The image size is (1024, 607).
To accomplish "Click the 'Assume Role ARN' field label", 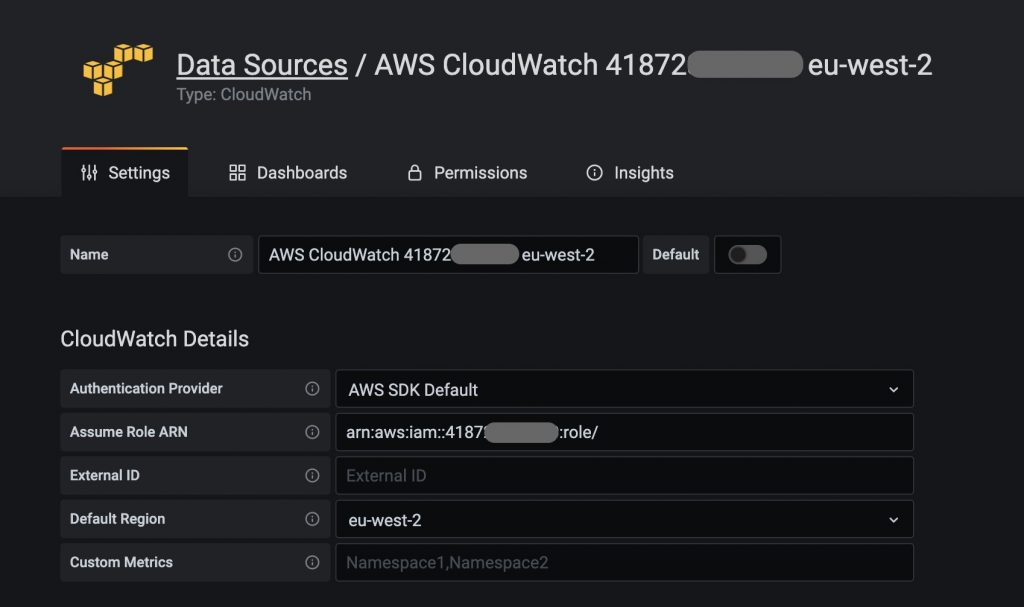I will [x=129, y=432].
